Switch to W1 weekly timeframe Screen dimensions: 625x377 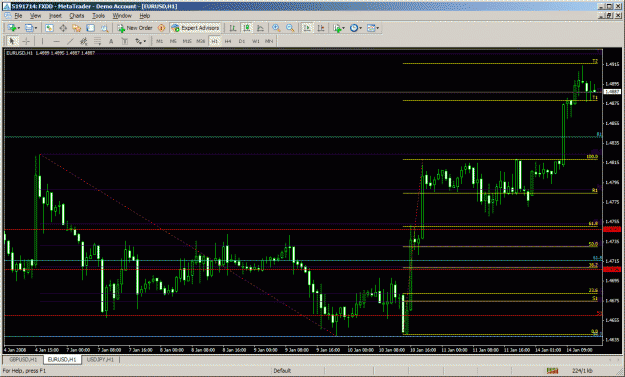[x=256, y=41]
